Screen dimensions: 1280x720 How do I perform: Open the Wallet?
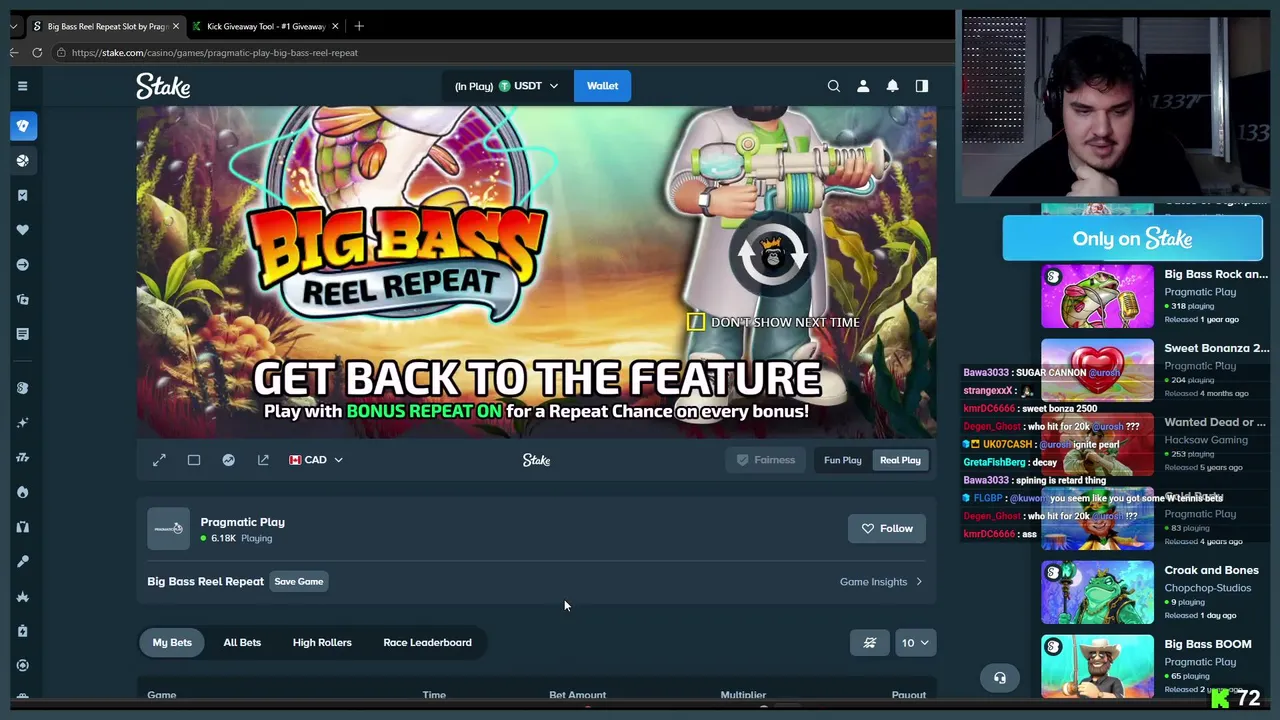(602, 86)
